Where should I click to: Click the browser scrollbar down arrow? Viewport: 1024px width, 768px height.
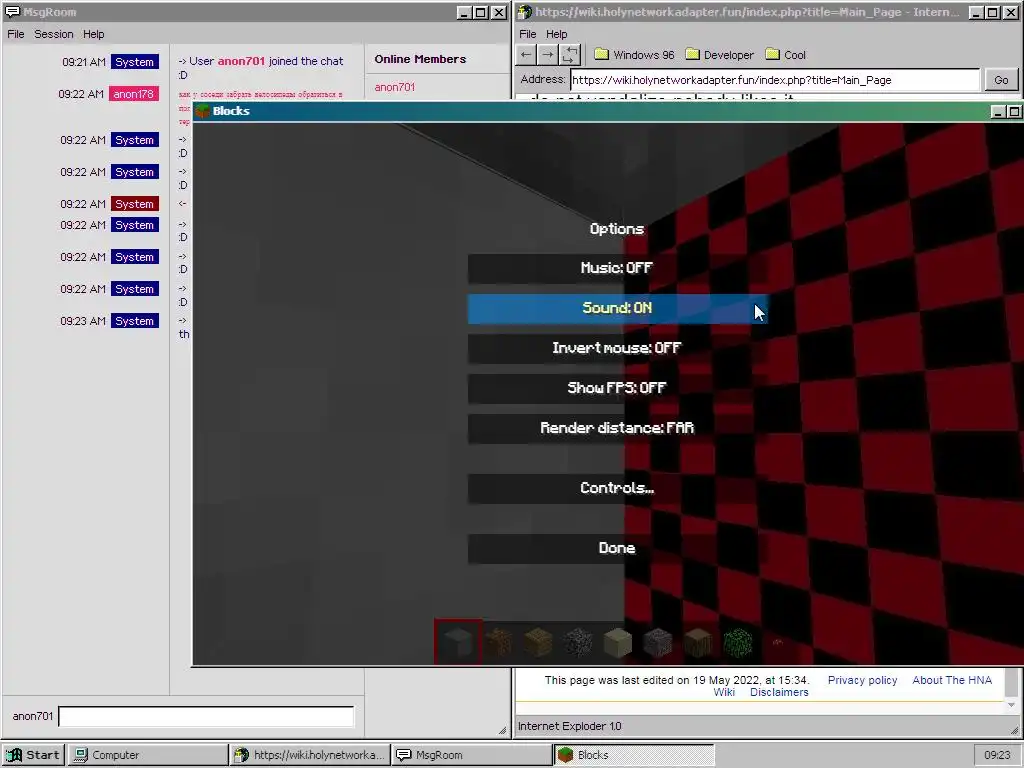[x=1011, y=705]
